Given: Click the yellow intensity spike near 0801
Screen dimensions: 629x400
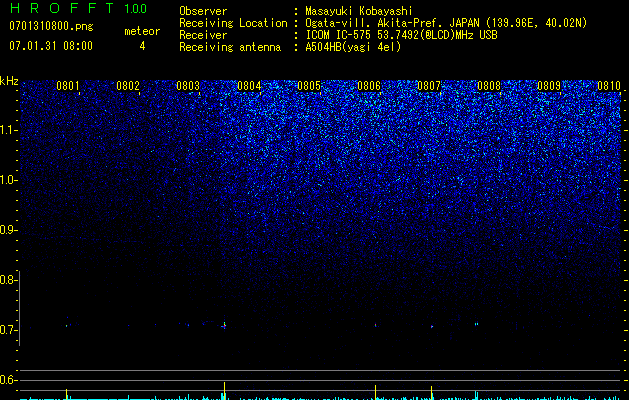Looking at the screenshot, I should pos(67,394).
